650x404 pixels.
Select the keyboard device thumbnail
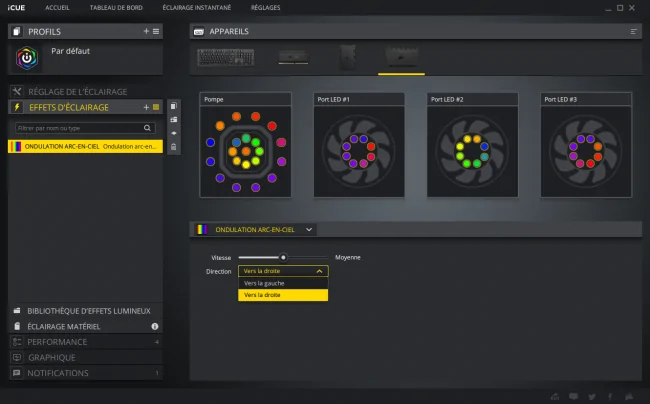click(x=226, y=57)
